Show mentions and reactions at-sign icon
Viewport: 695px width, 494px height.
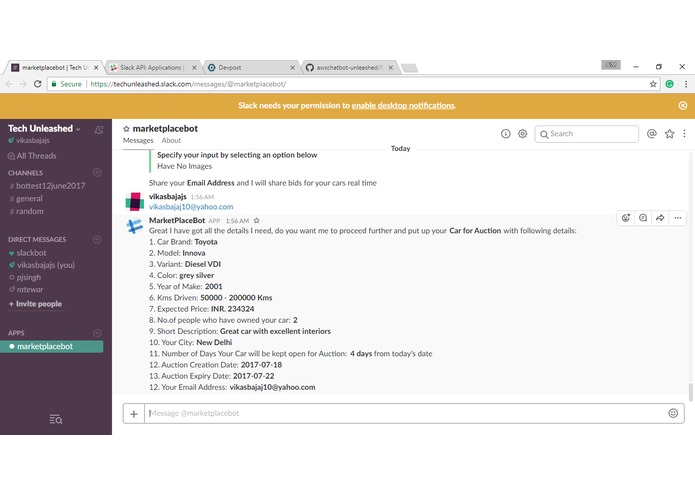point(652,134)
